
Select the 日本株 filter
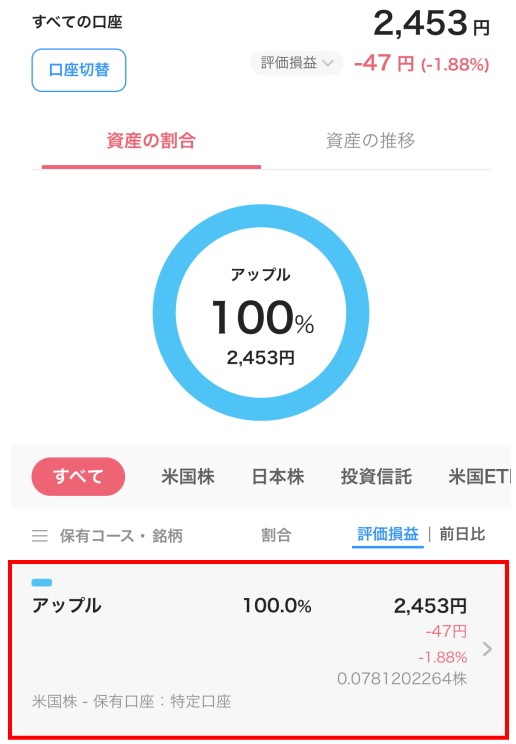click(x=278, y=476)
